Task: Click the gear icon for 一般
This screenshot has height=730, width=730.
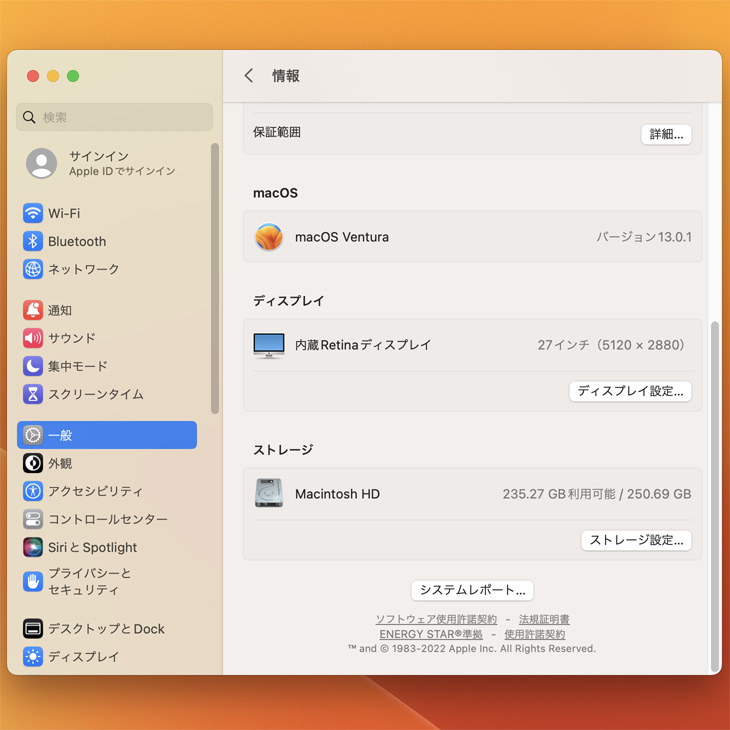Action: tap(33, 435)
